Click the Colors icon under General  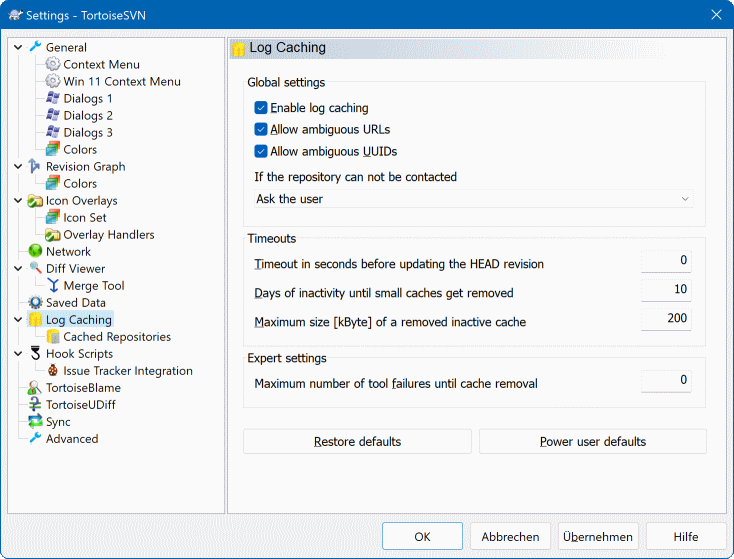click(52, 149)
